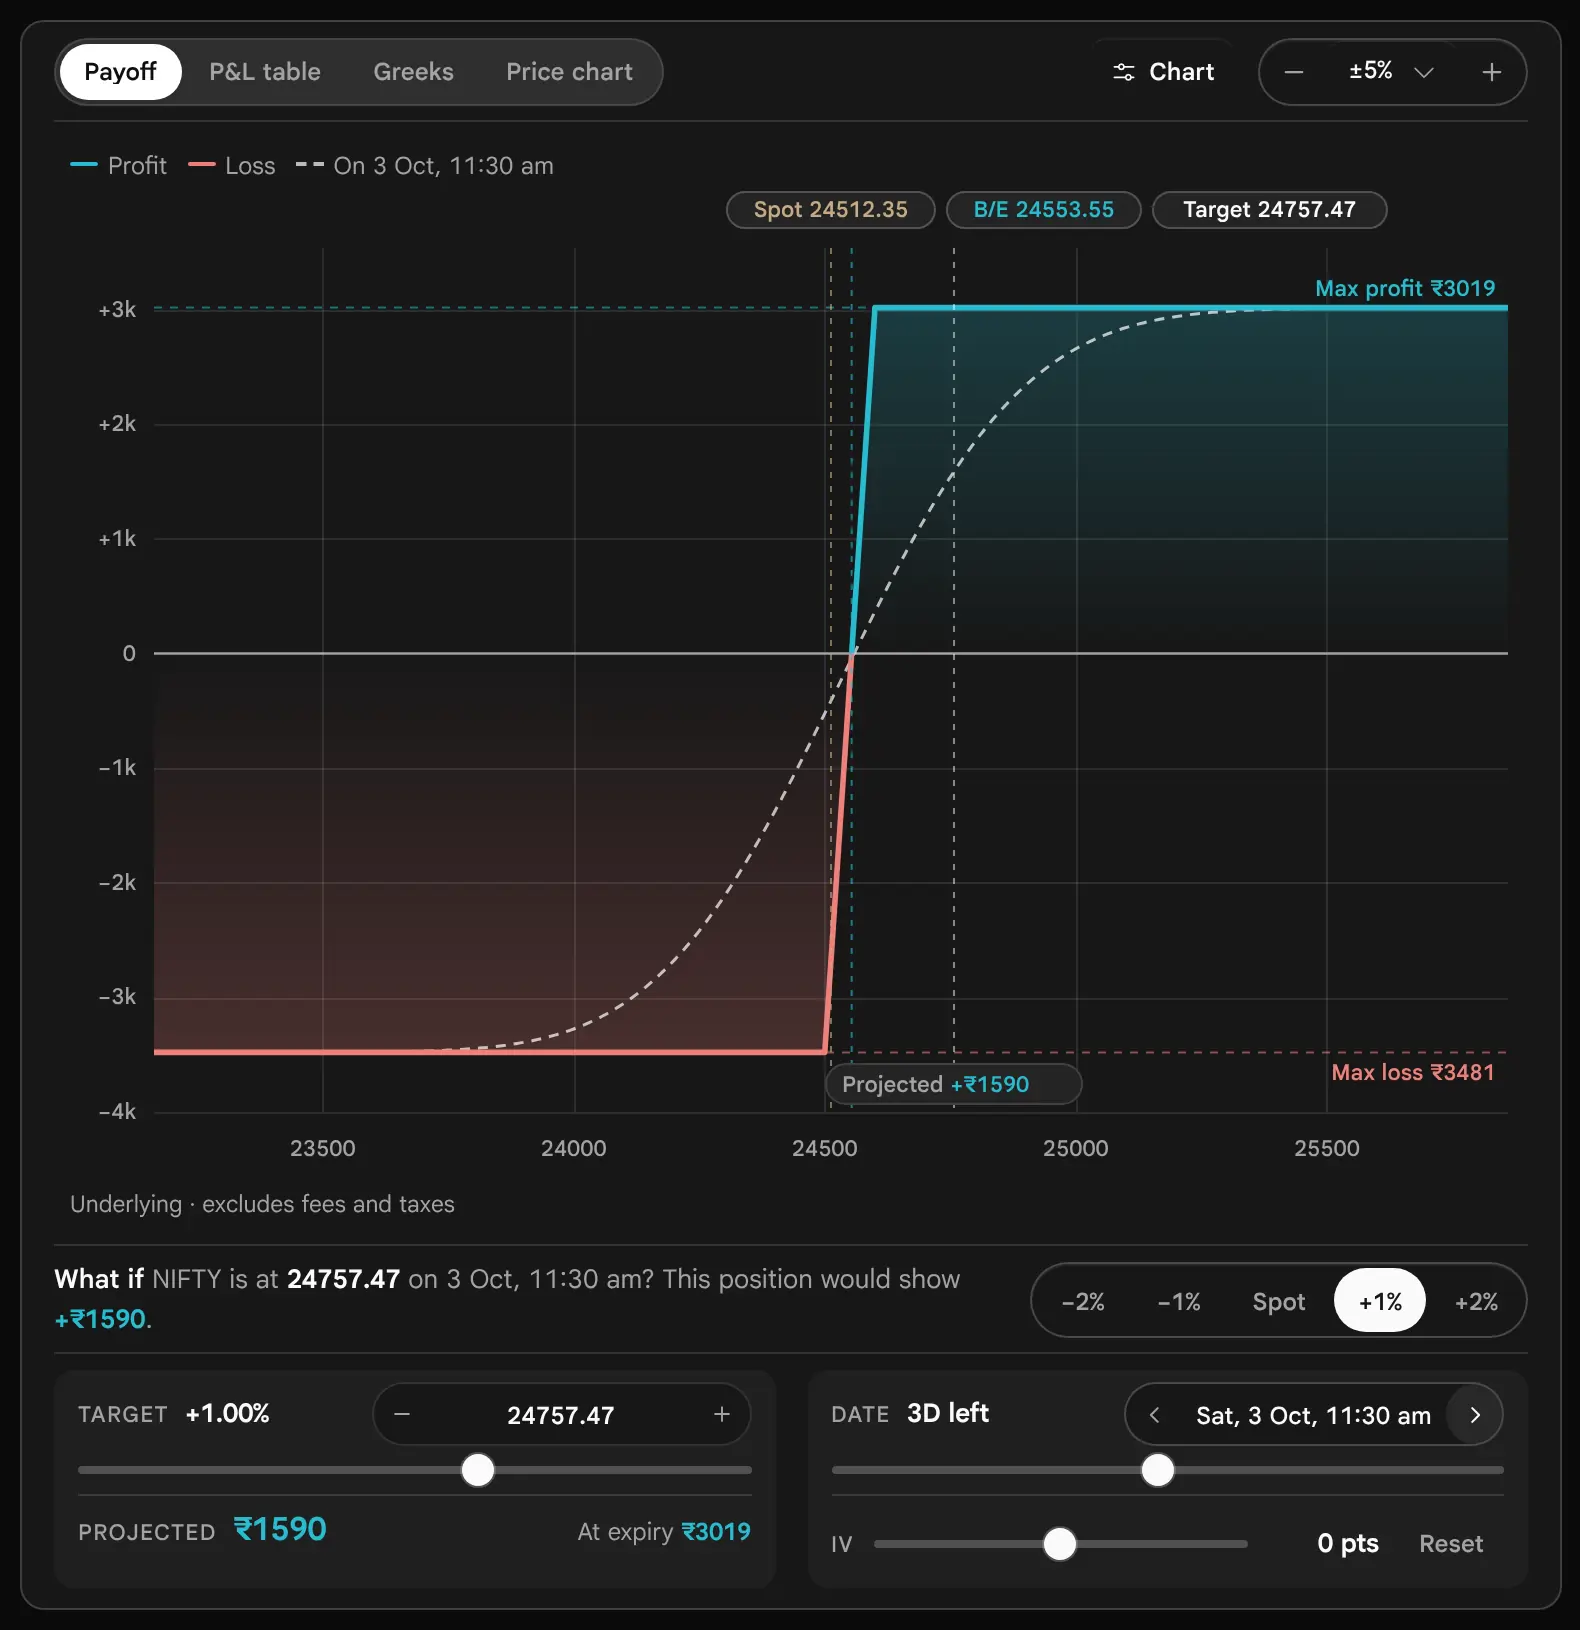The image size is (1580, 1630).
Task: Click the B/E 24553.55 chip
Action: [x=1044, y=210]
